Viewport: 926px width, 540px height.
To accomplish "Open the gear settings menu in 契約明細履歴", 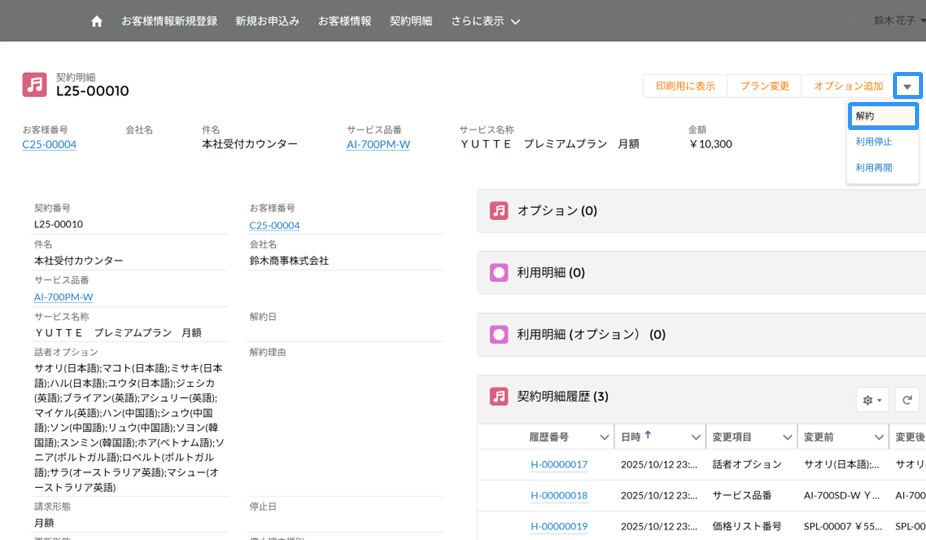I will [872, 400].
